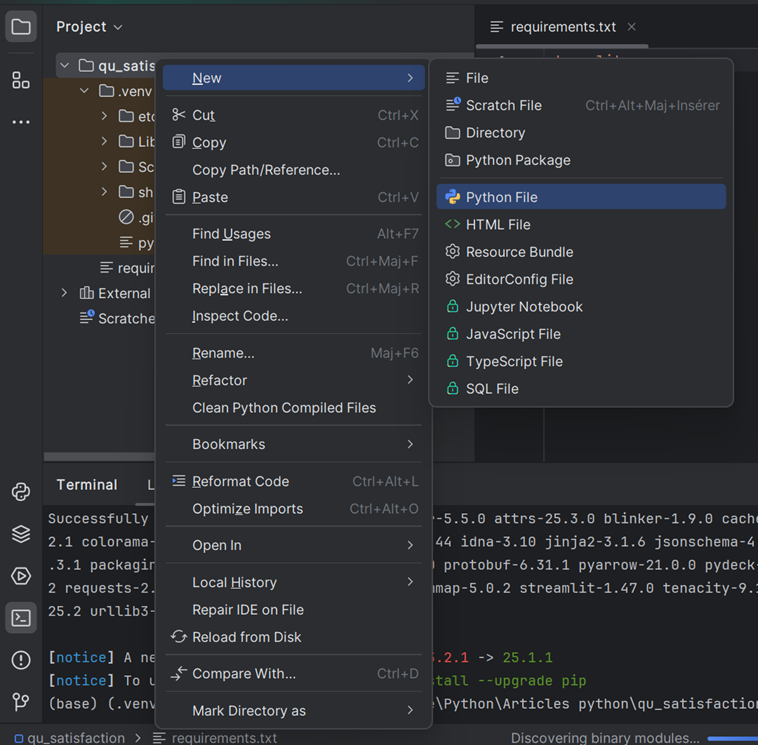Open the Project view dropdown chevron
This screenshot has height=745, width=758.
(x=118, y=28)
